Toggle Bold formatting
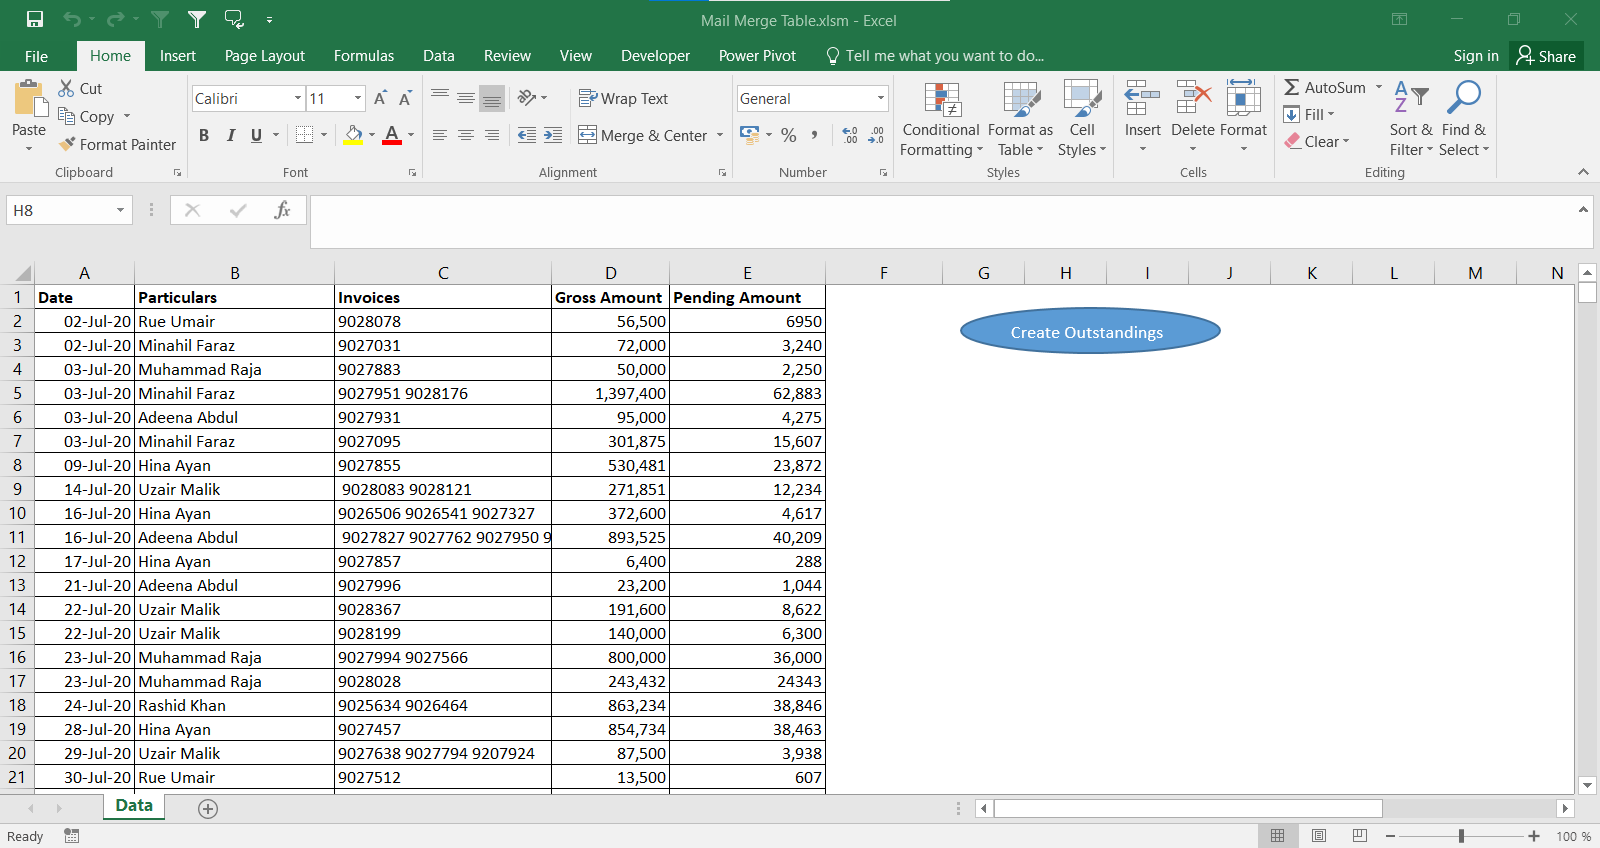 point(204,135)
